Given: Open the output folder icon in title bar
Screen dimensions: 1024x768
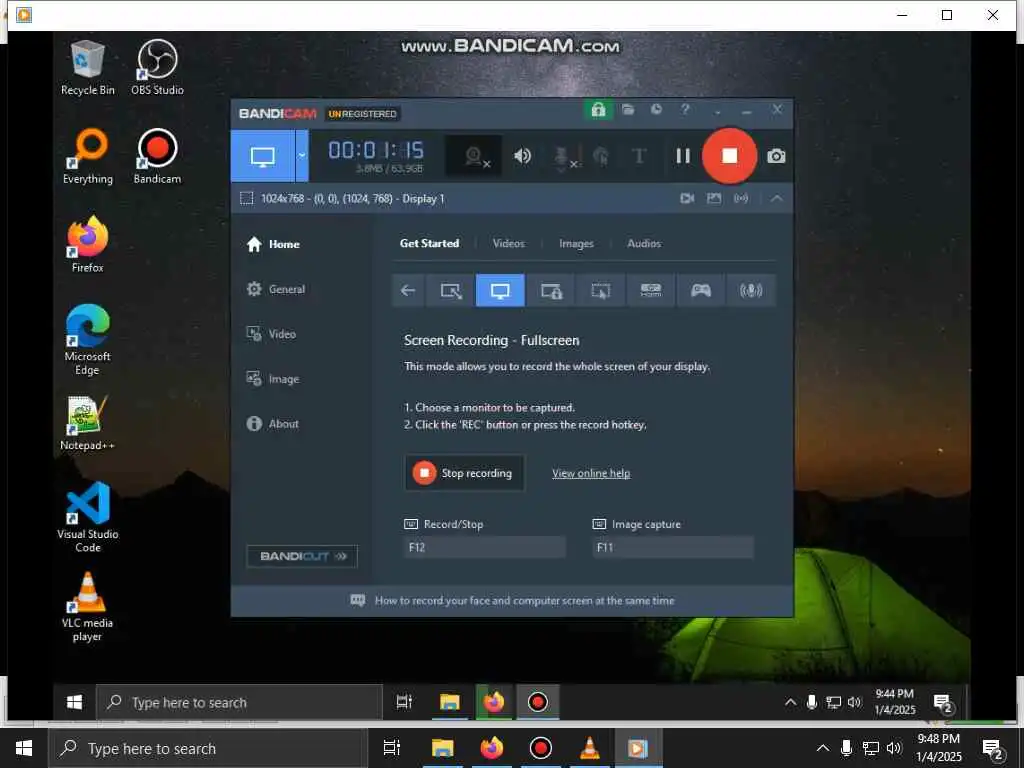Looking at the screenshot, I should click(628, 110).
